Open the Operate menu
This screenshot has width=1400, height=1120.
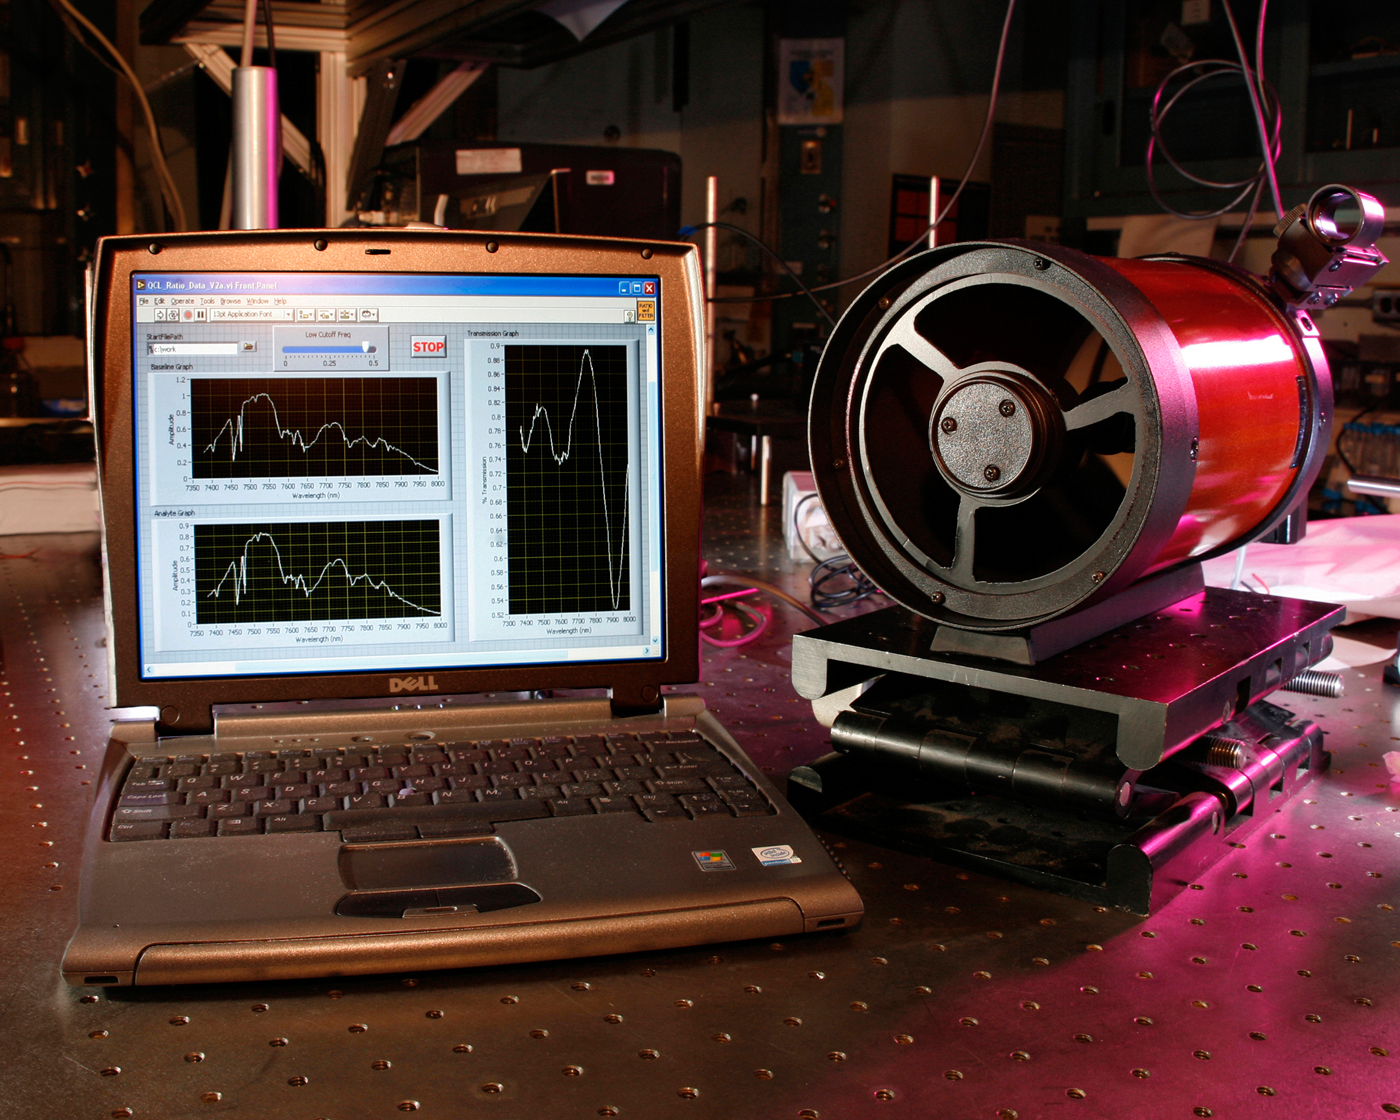182,301
